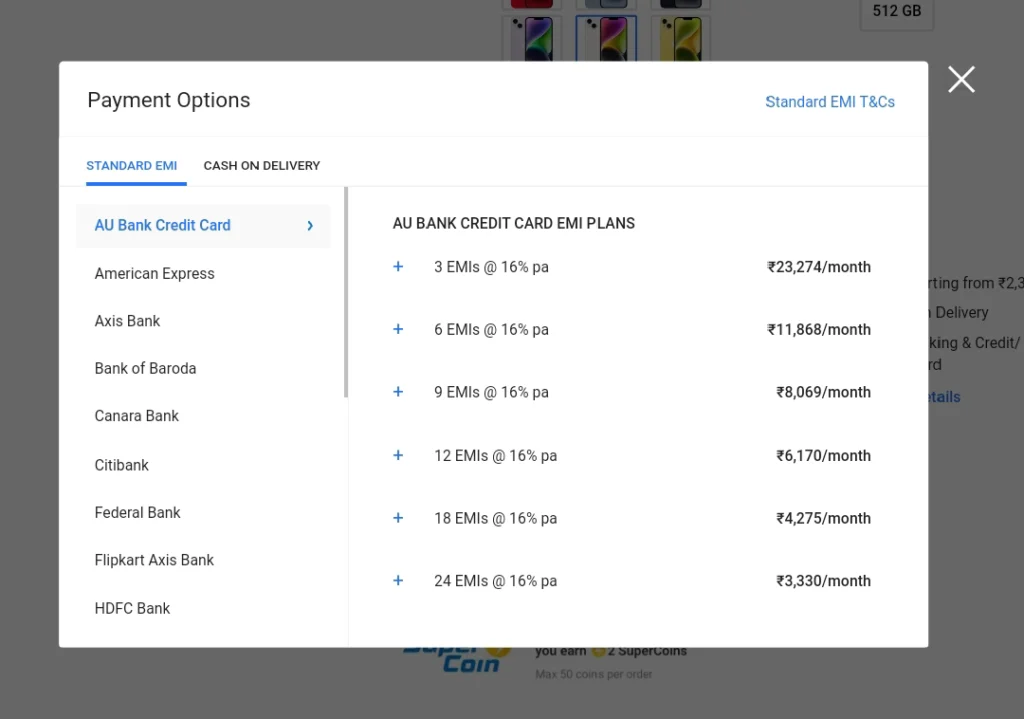Expand the 18 EMIs plan plus icon
This screenshot has width=1024, height=719.
click(x=398, y=518)
